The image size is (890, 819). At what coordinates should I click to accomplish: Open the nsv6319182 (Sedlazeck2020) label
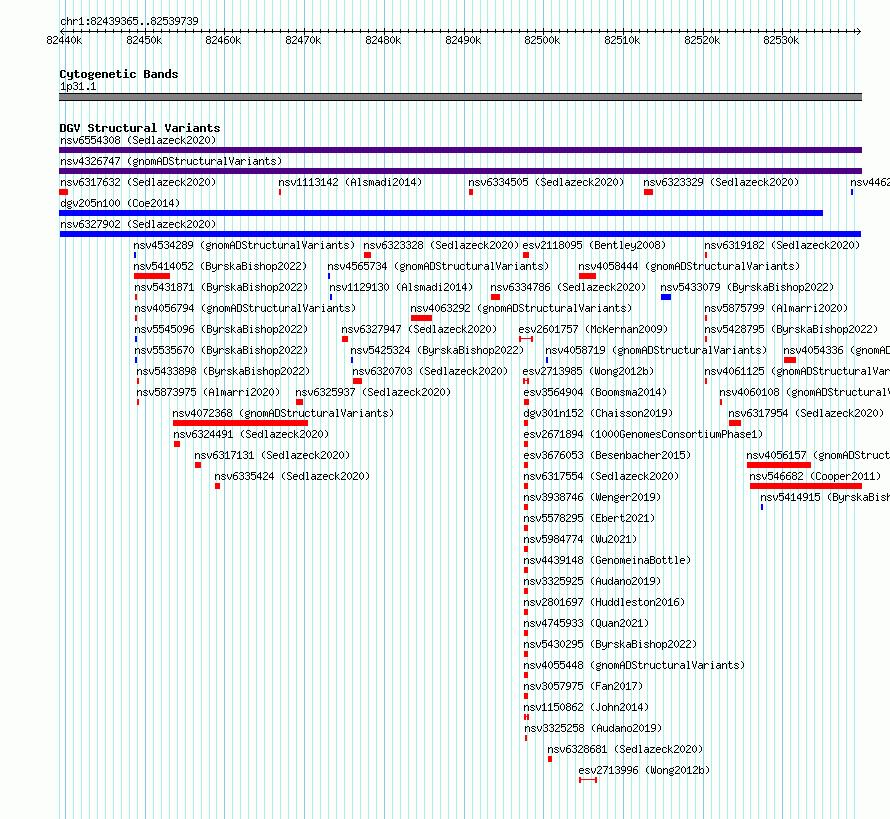coord(782,245)
